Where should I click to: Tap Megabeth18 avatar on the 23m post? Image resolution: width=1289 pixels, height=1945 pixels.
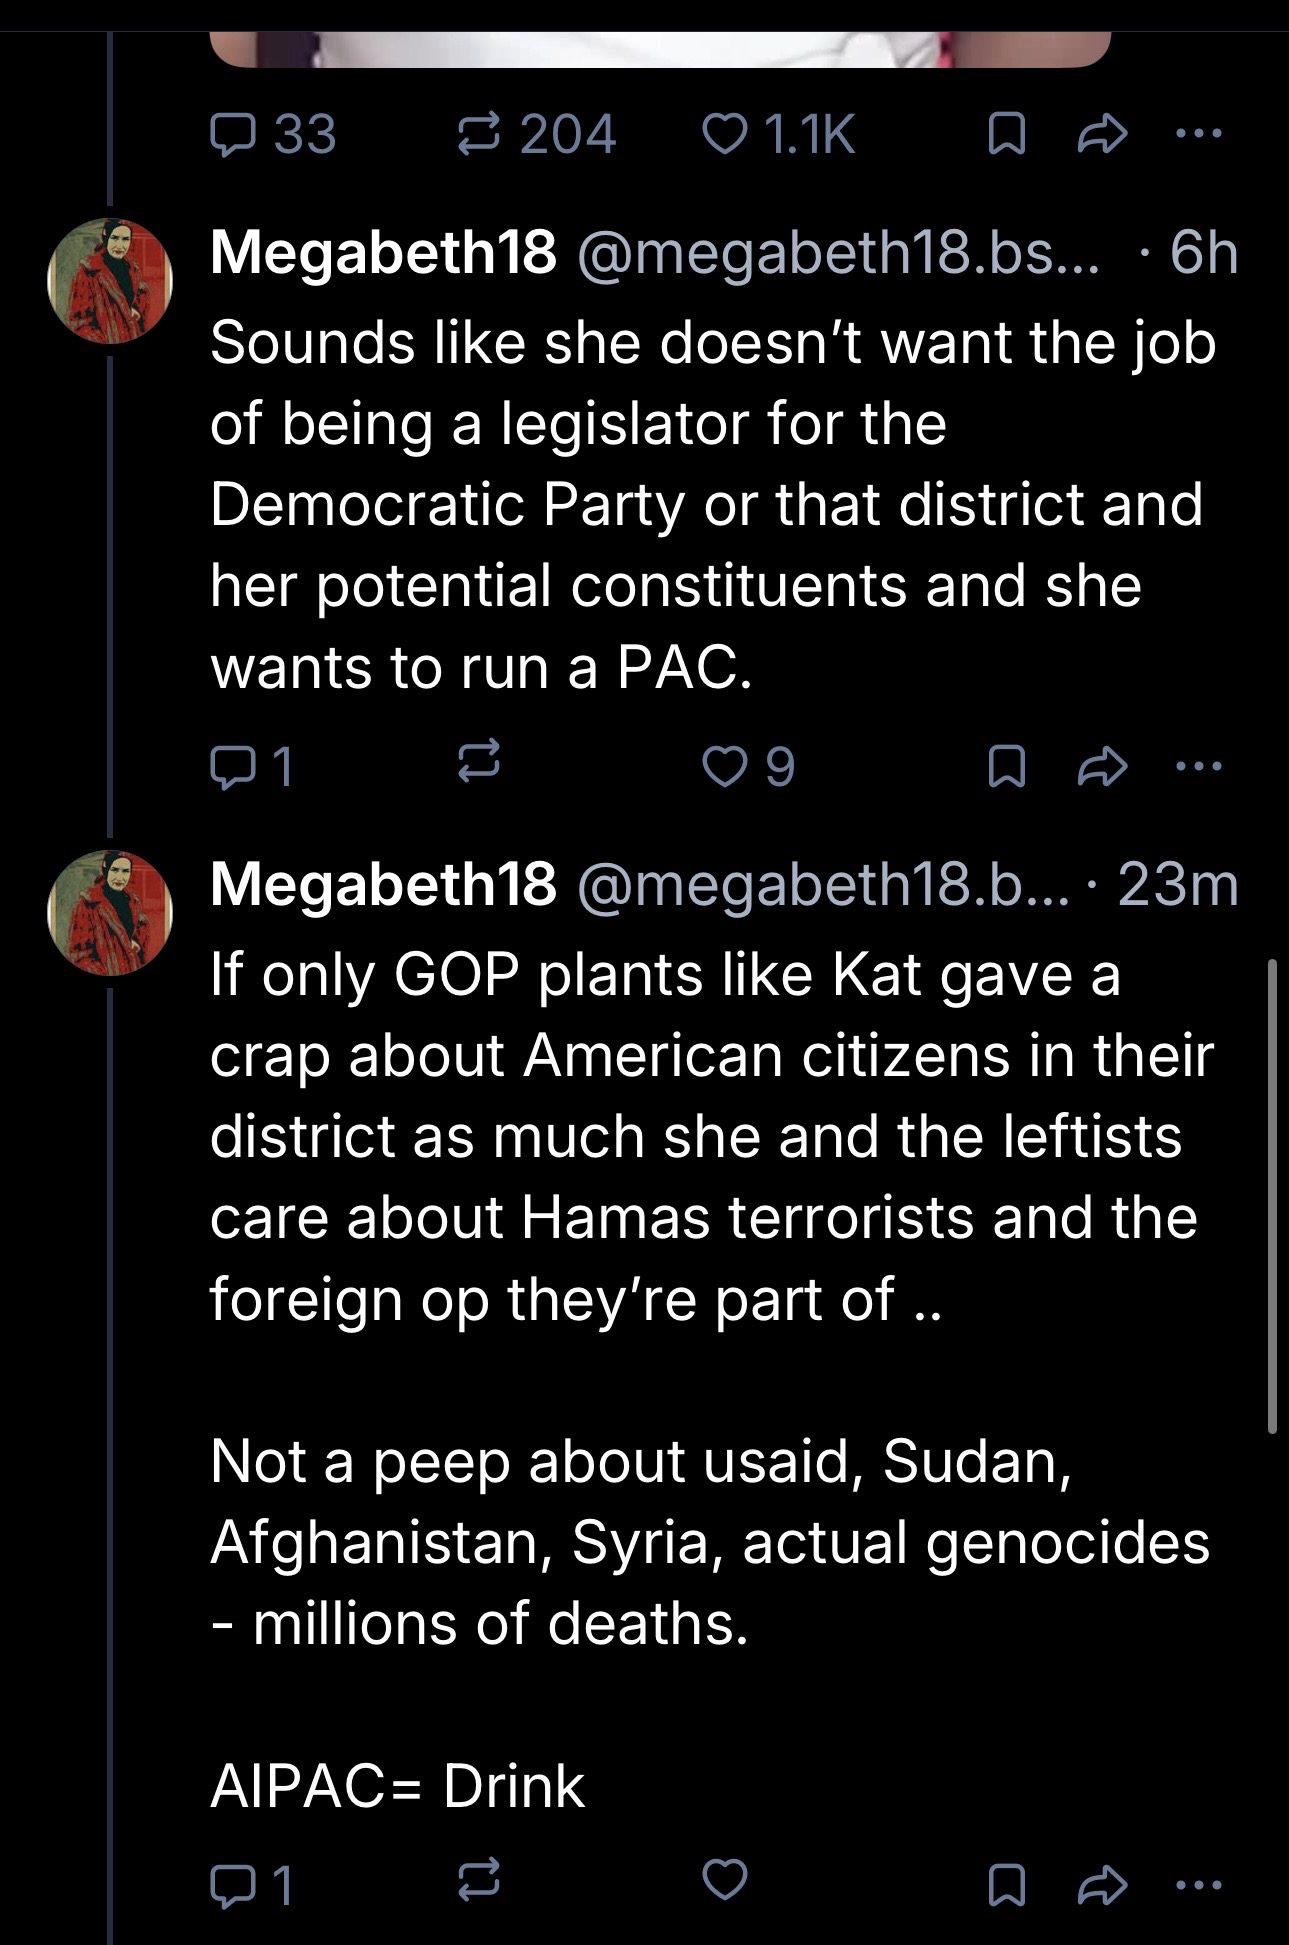tap(110, 913)
